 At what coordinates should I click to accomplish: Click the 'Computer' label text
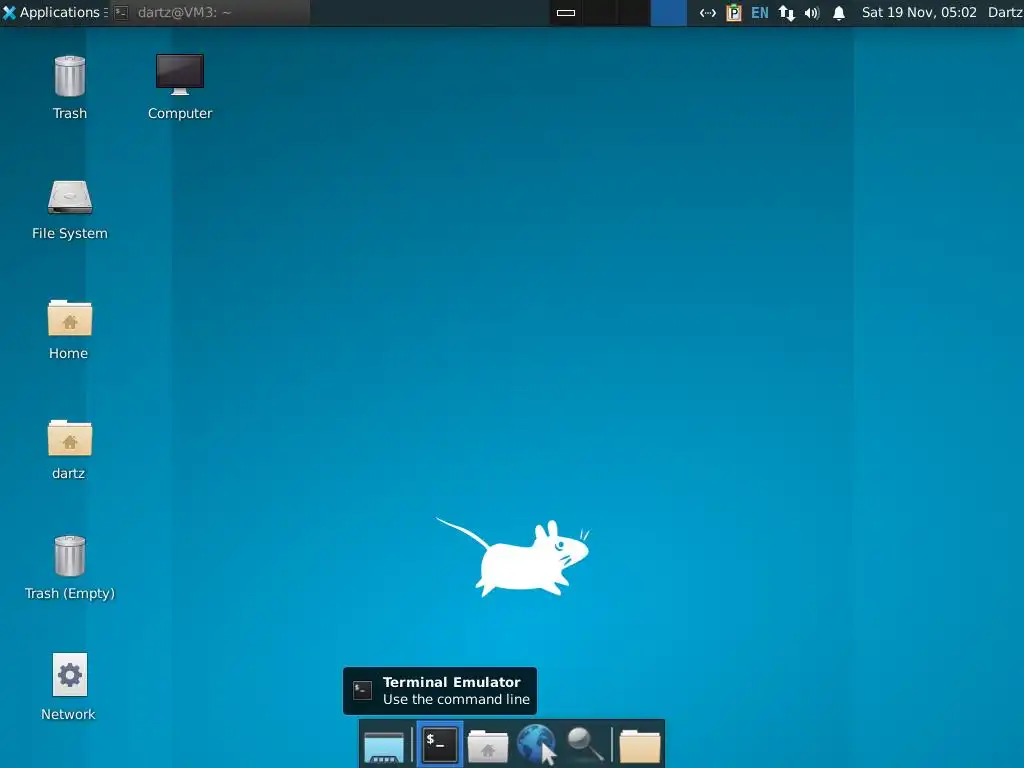tap(180, 113)
